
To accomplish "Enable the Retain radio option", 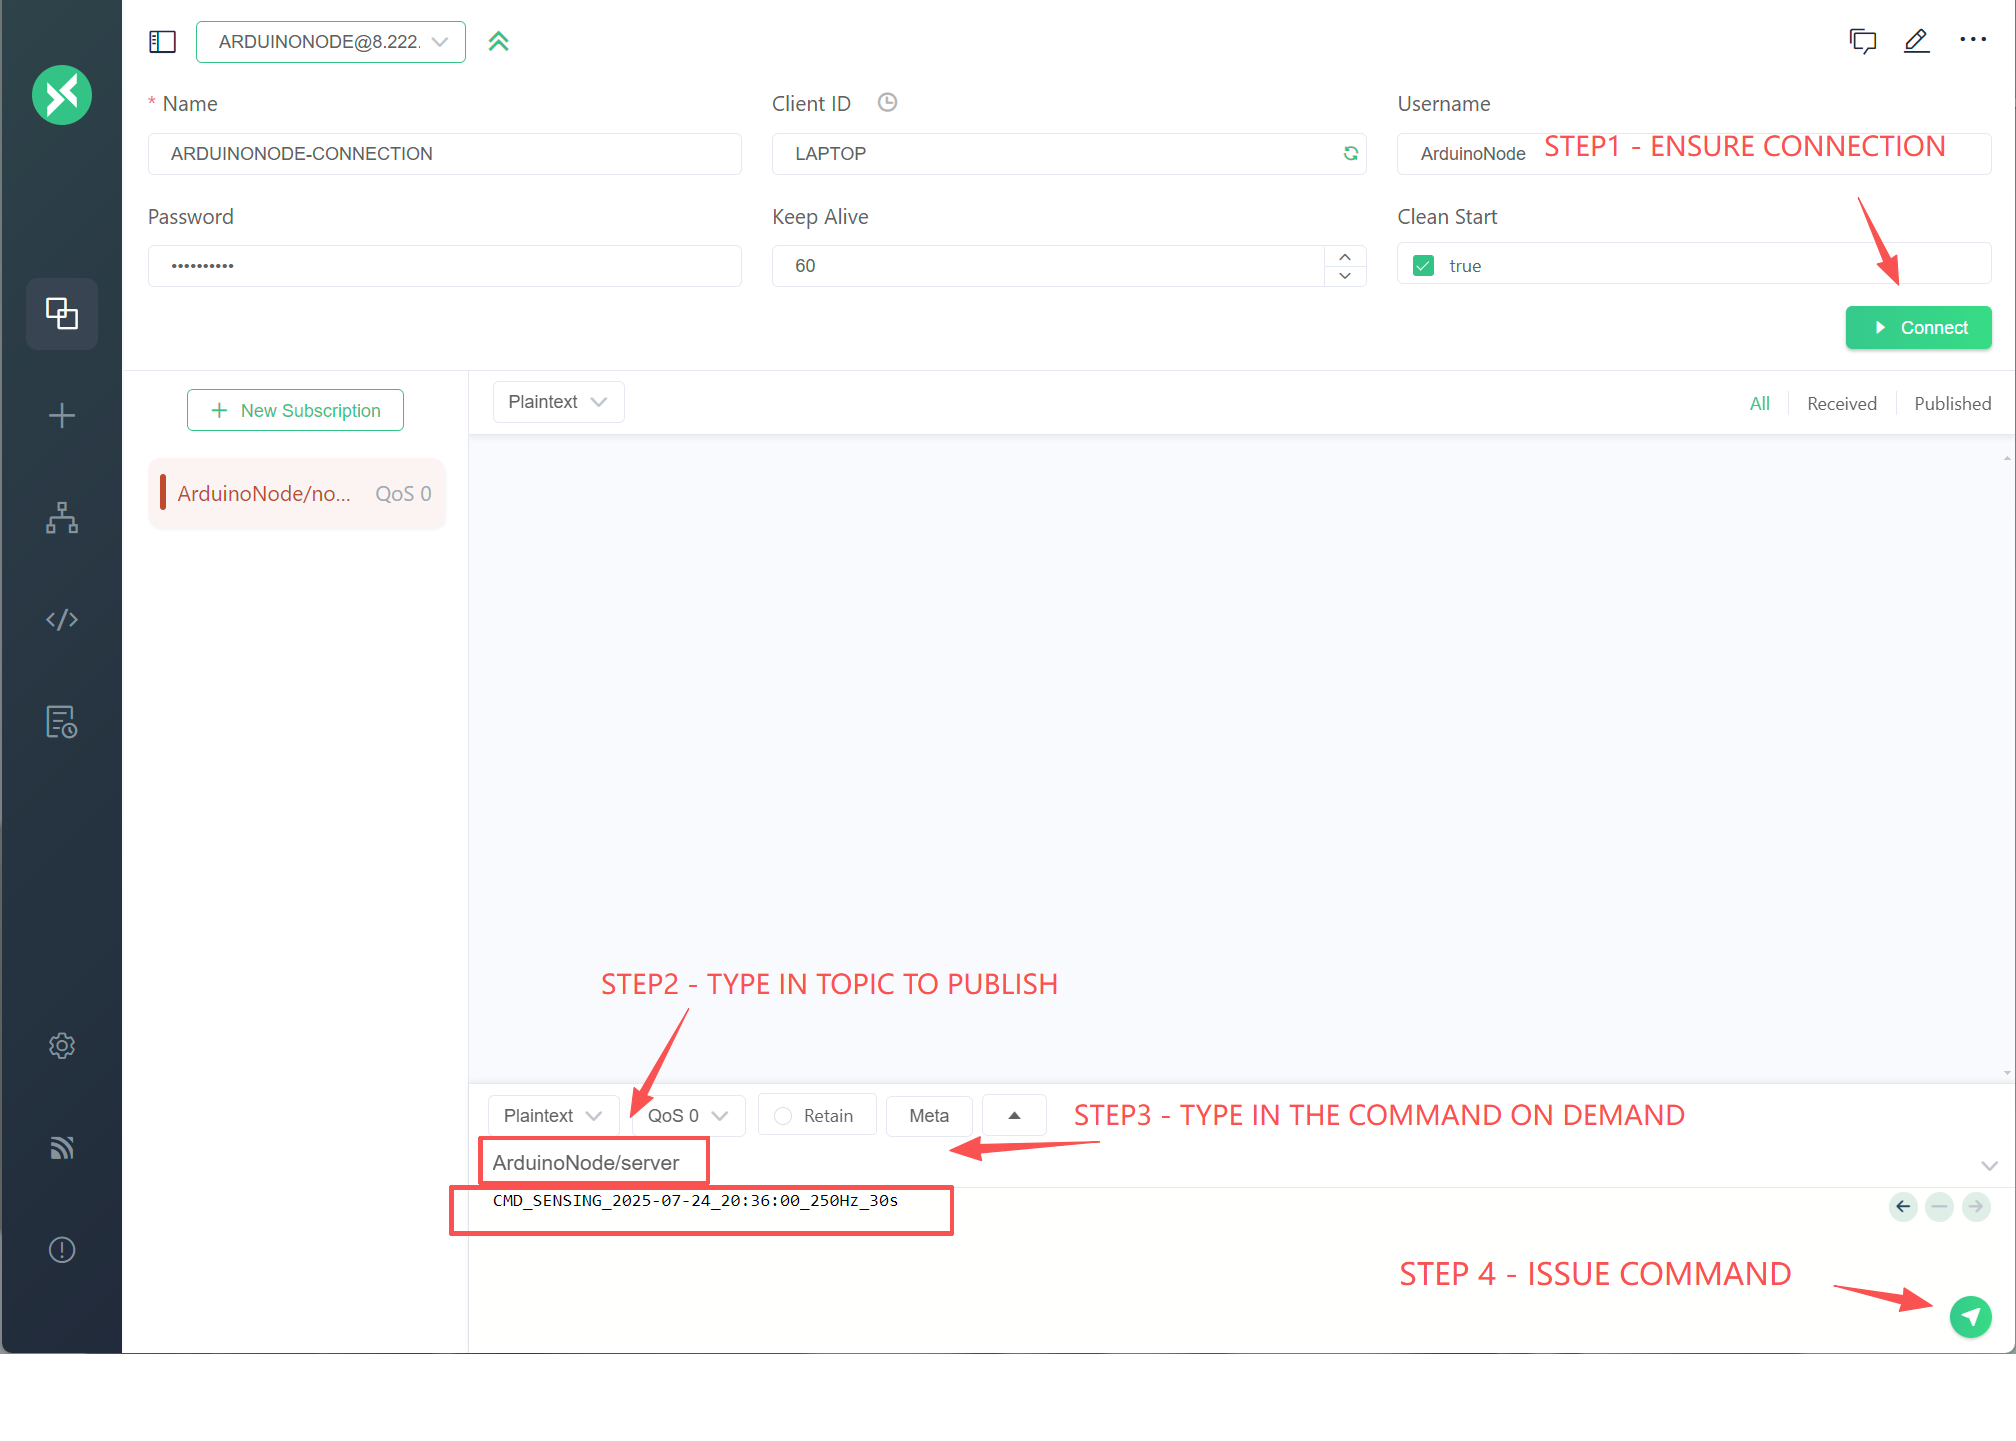I will 783,1116.
